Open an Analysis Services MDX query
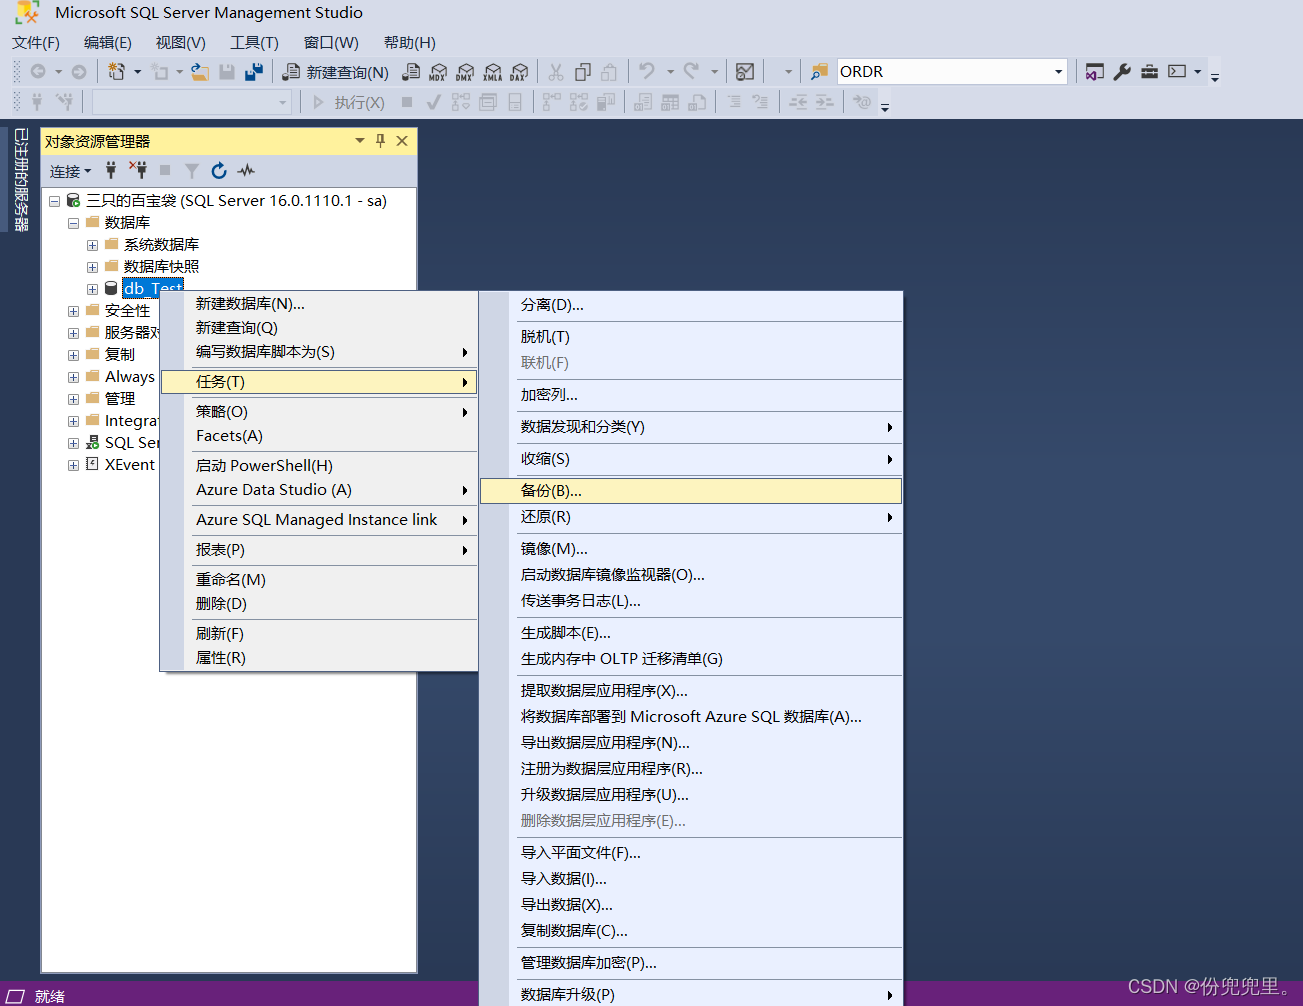Viewport: 1303px width, 1006px height. pyautogui.click(x=438, y=72)
